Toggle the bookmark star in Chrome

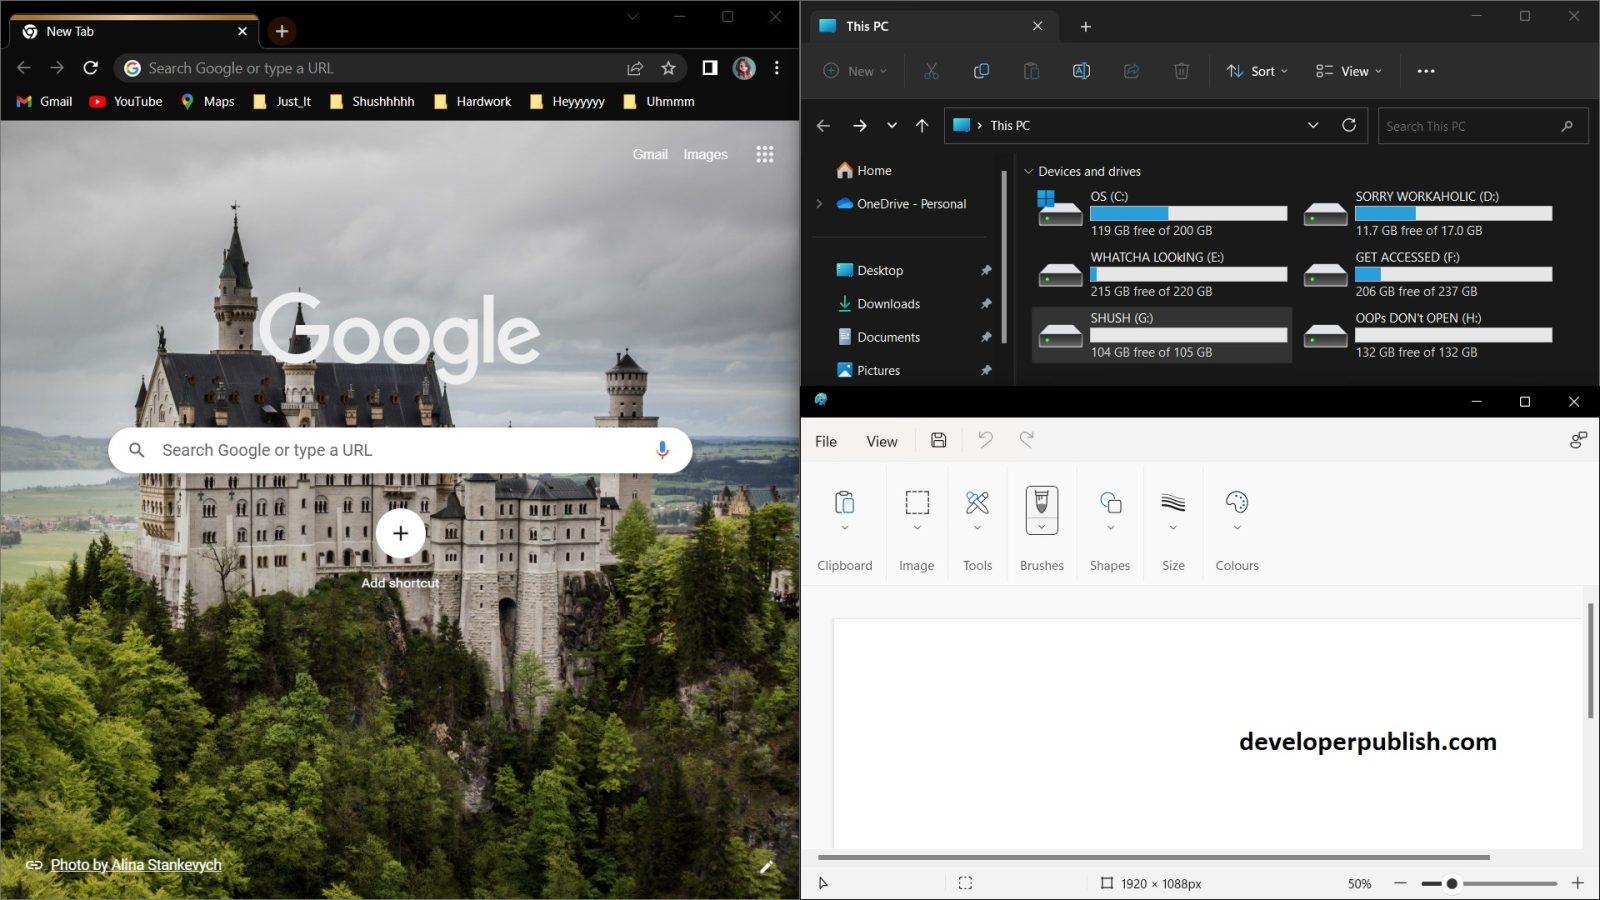[x=667, y=68]
